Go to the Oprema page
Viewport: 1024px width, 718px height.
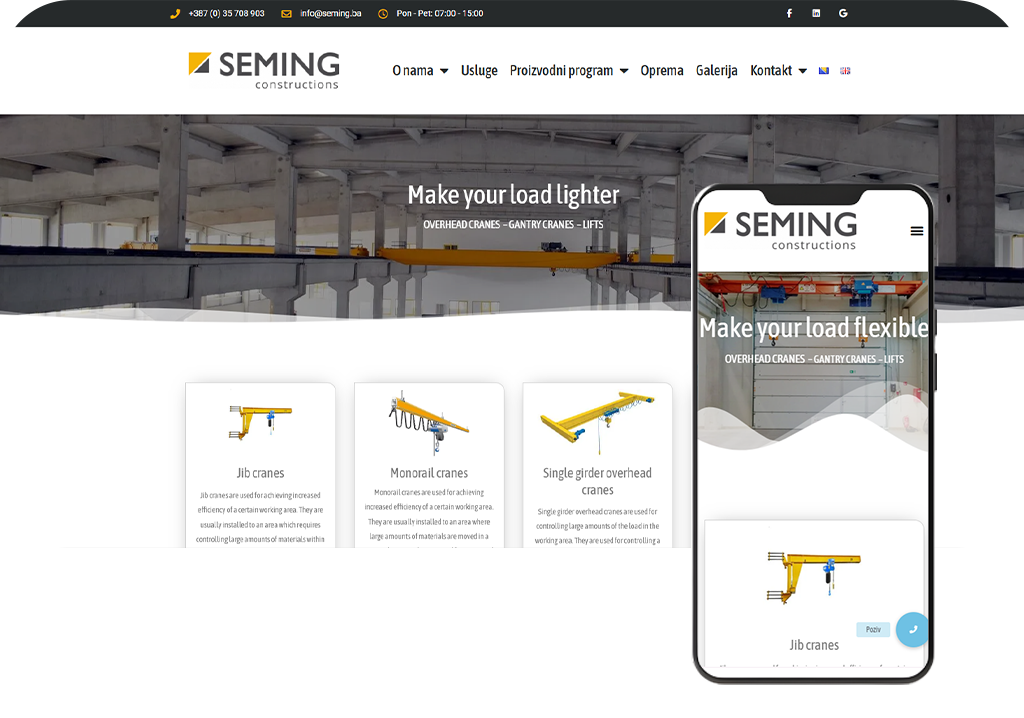662,71
